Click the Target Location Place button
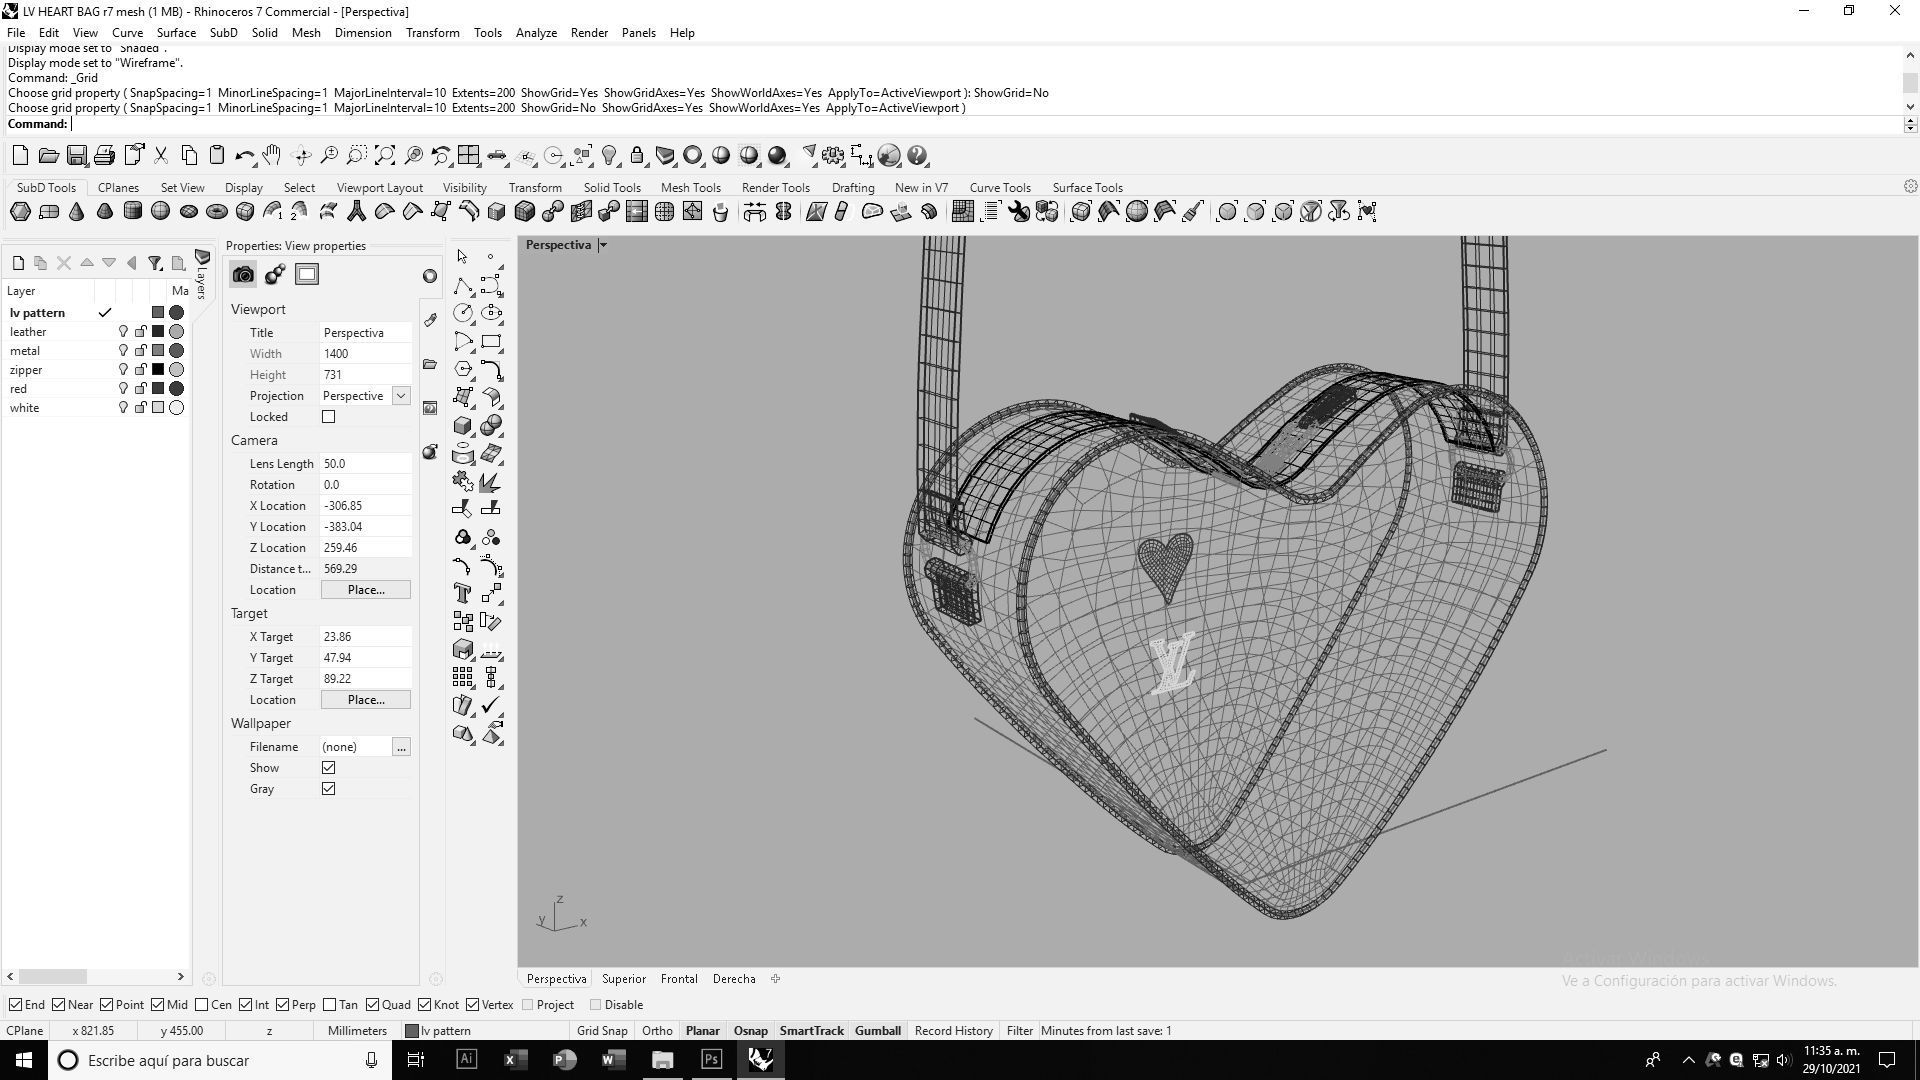The height and width of the screenshot is (1080, 1920). coord(365,700)
